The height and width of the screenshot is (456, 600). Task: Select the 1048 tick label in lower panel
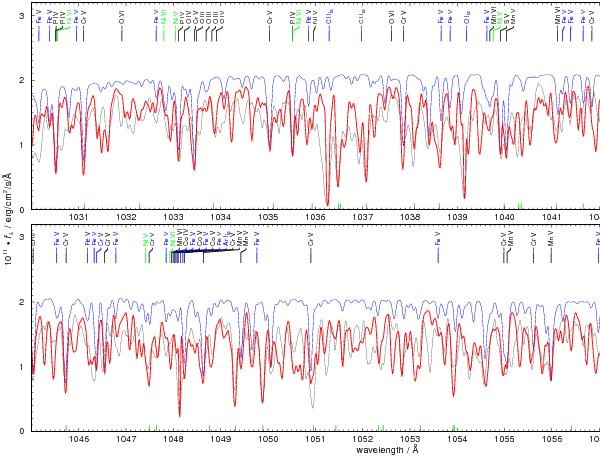click(173, 439)
